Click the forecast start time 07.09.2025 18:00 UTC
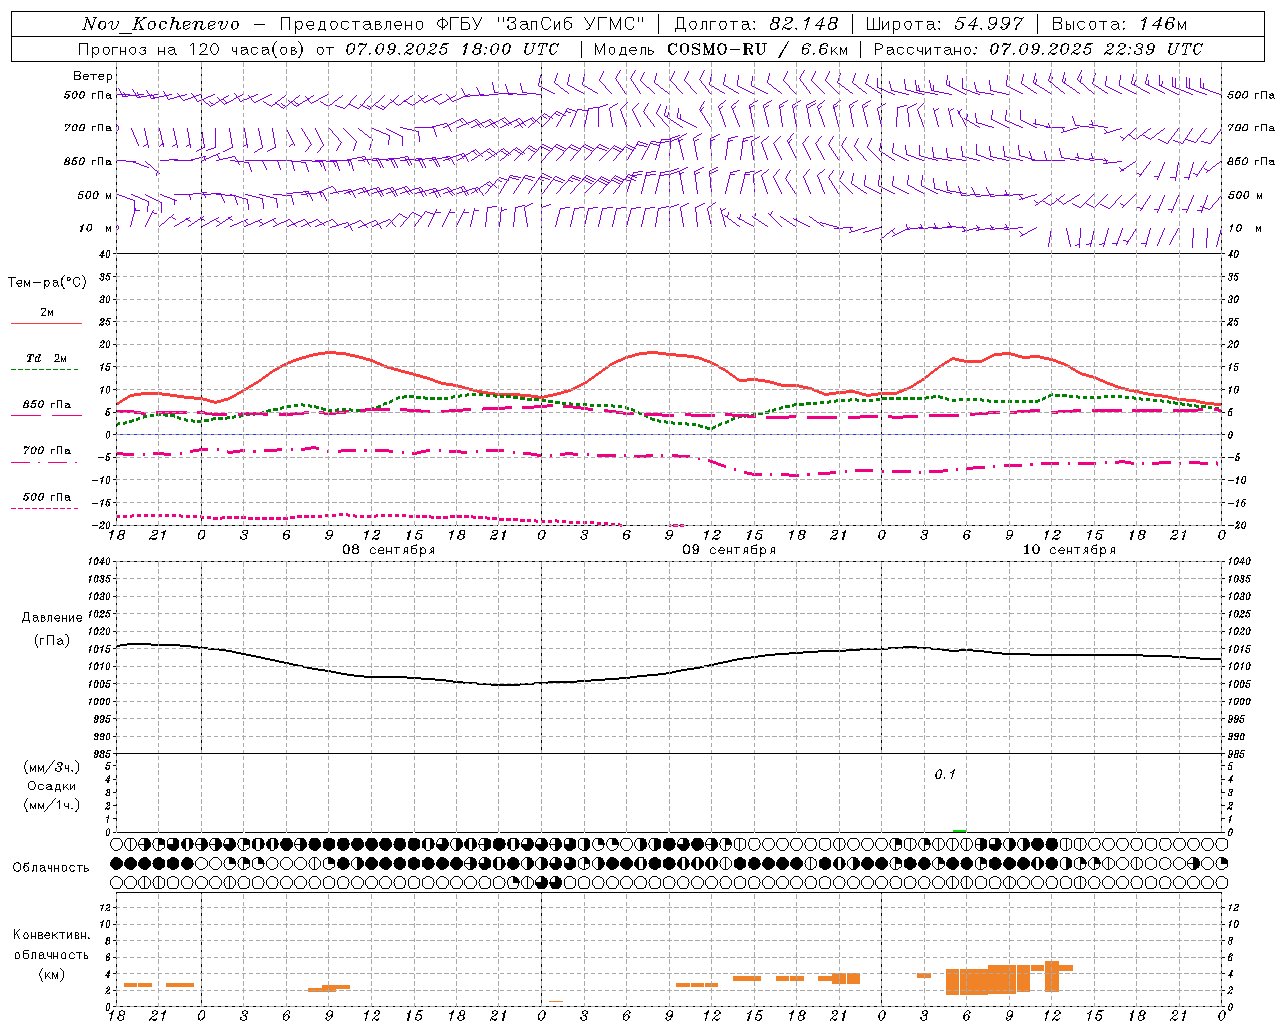 pyautogui.click(x=452, y=49)
